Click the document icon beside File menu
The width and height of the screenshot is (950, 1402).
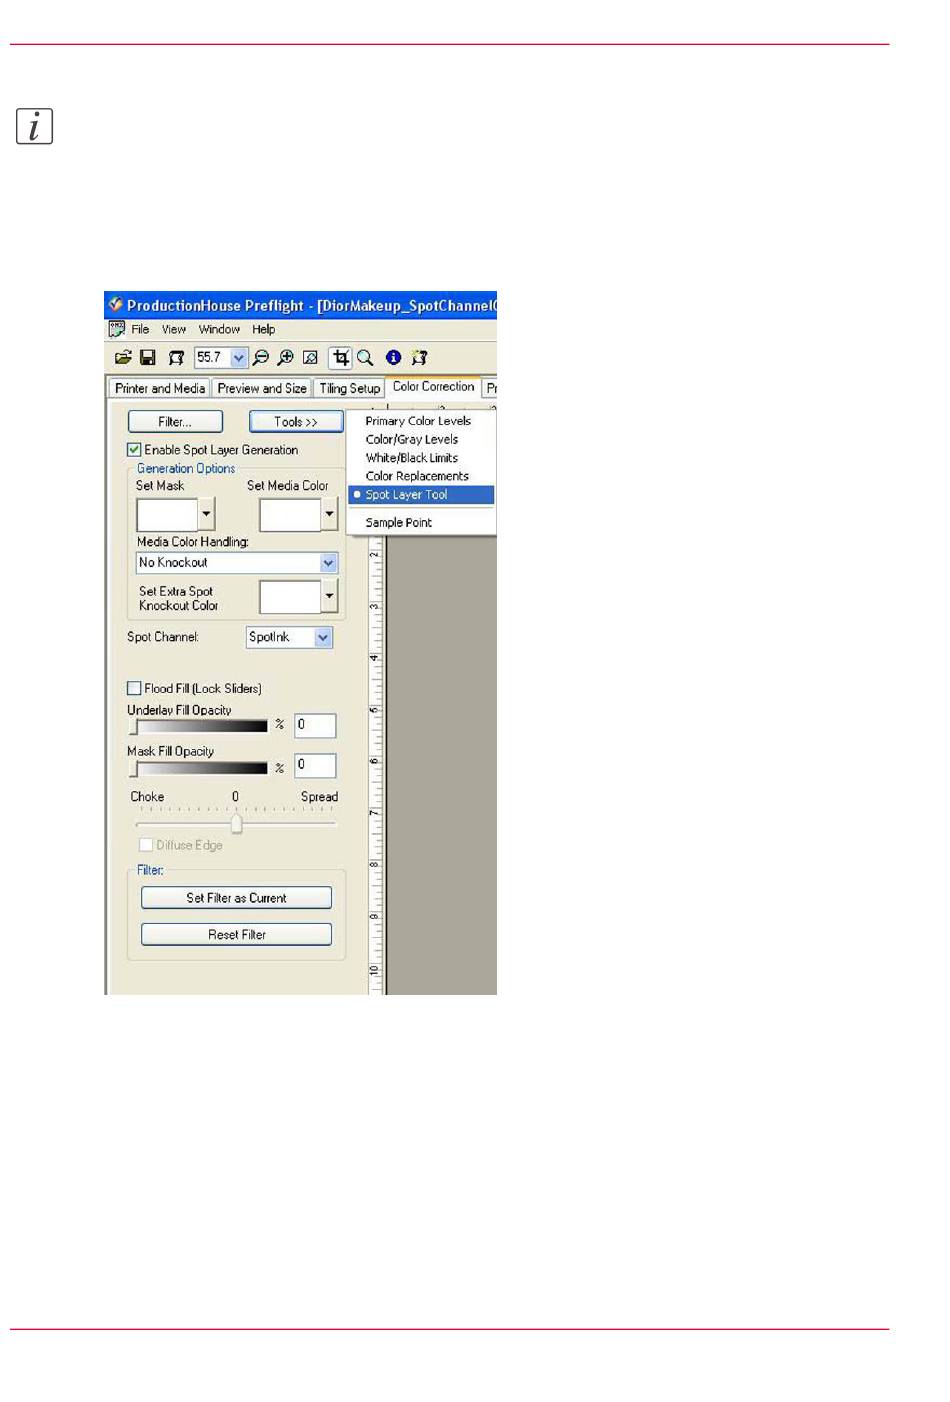[x=117, y=329]
